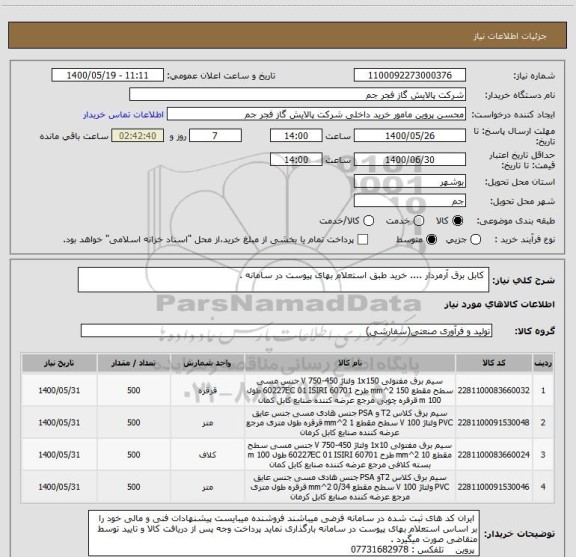Open the اطلاعات تماس خریدار link
Viewport: 576px width, 557px height.
[x=123, y=115]
